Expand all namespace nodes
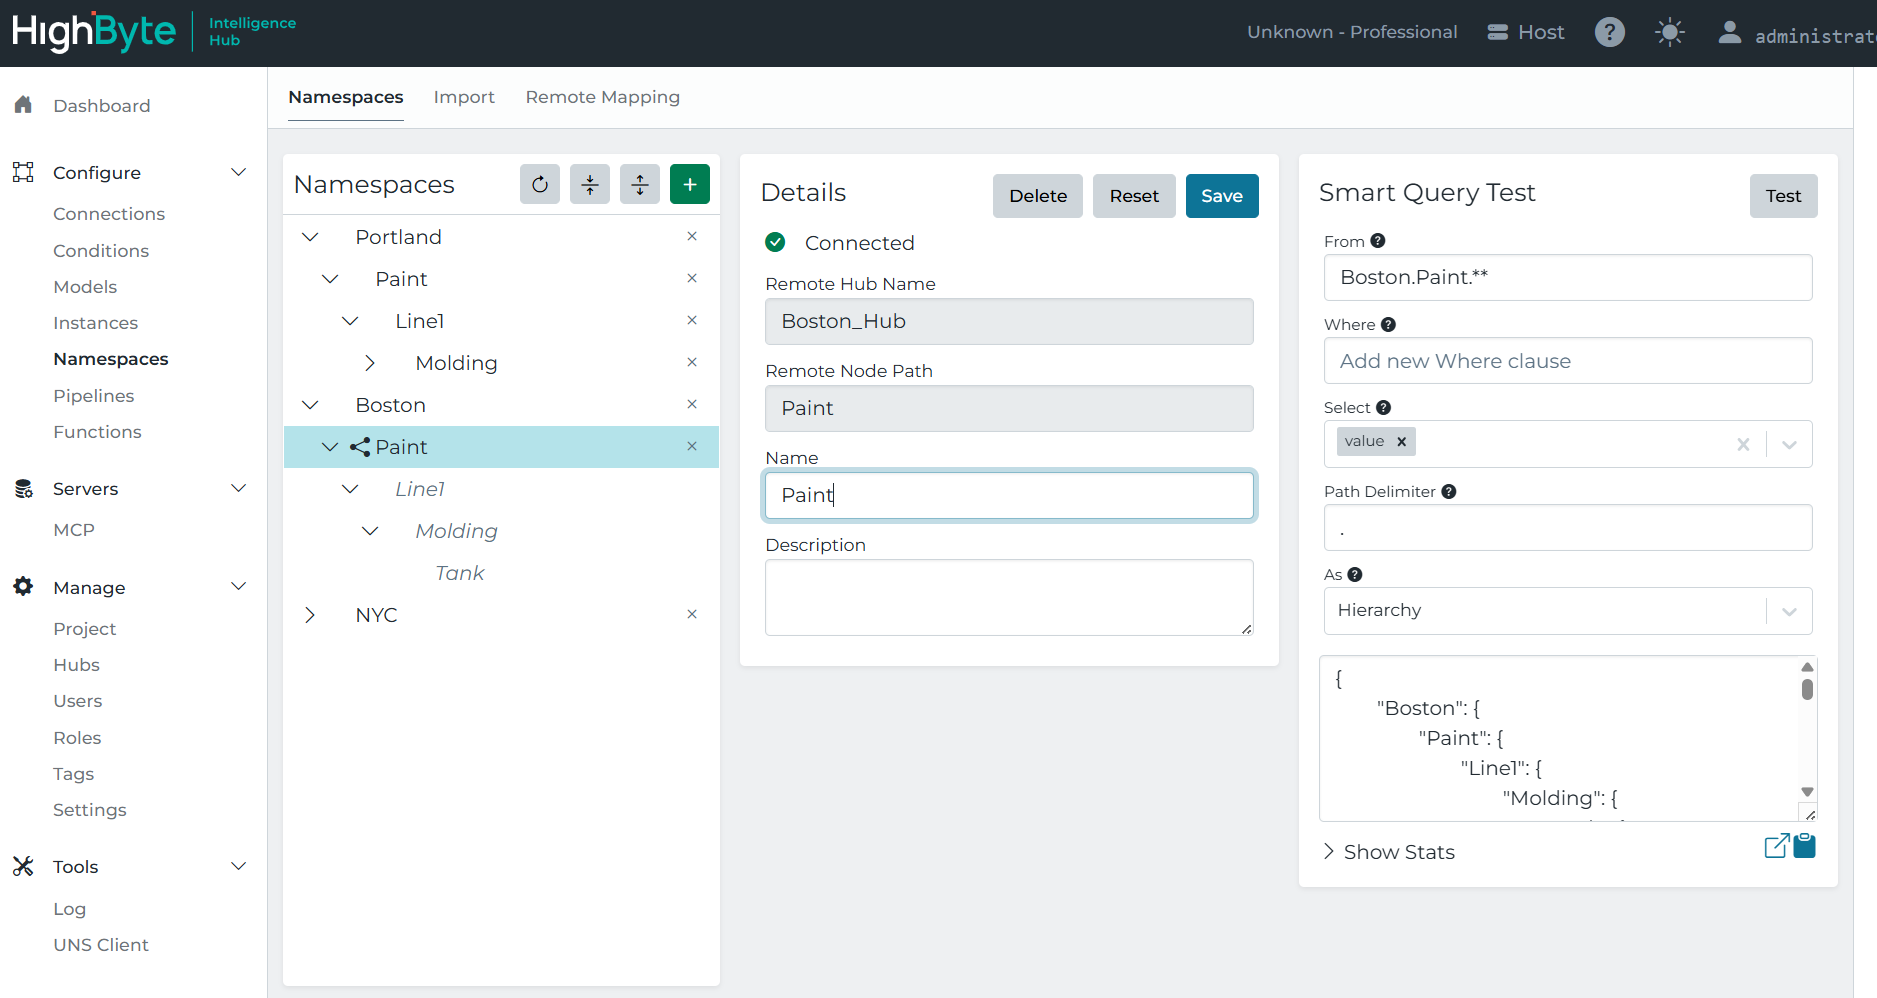This screenshot has width=1877, height=998. click(640, 184)
